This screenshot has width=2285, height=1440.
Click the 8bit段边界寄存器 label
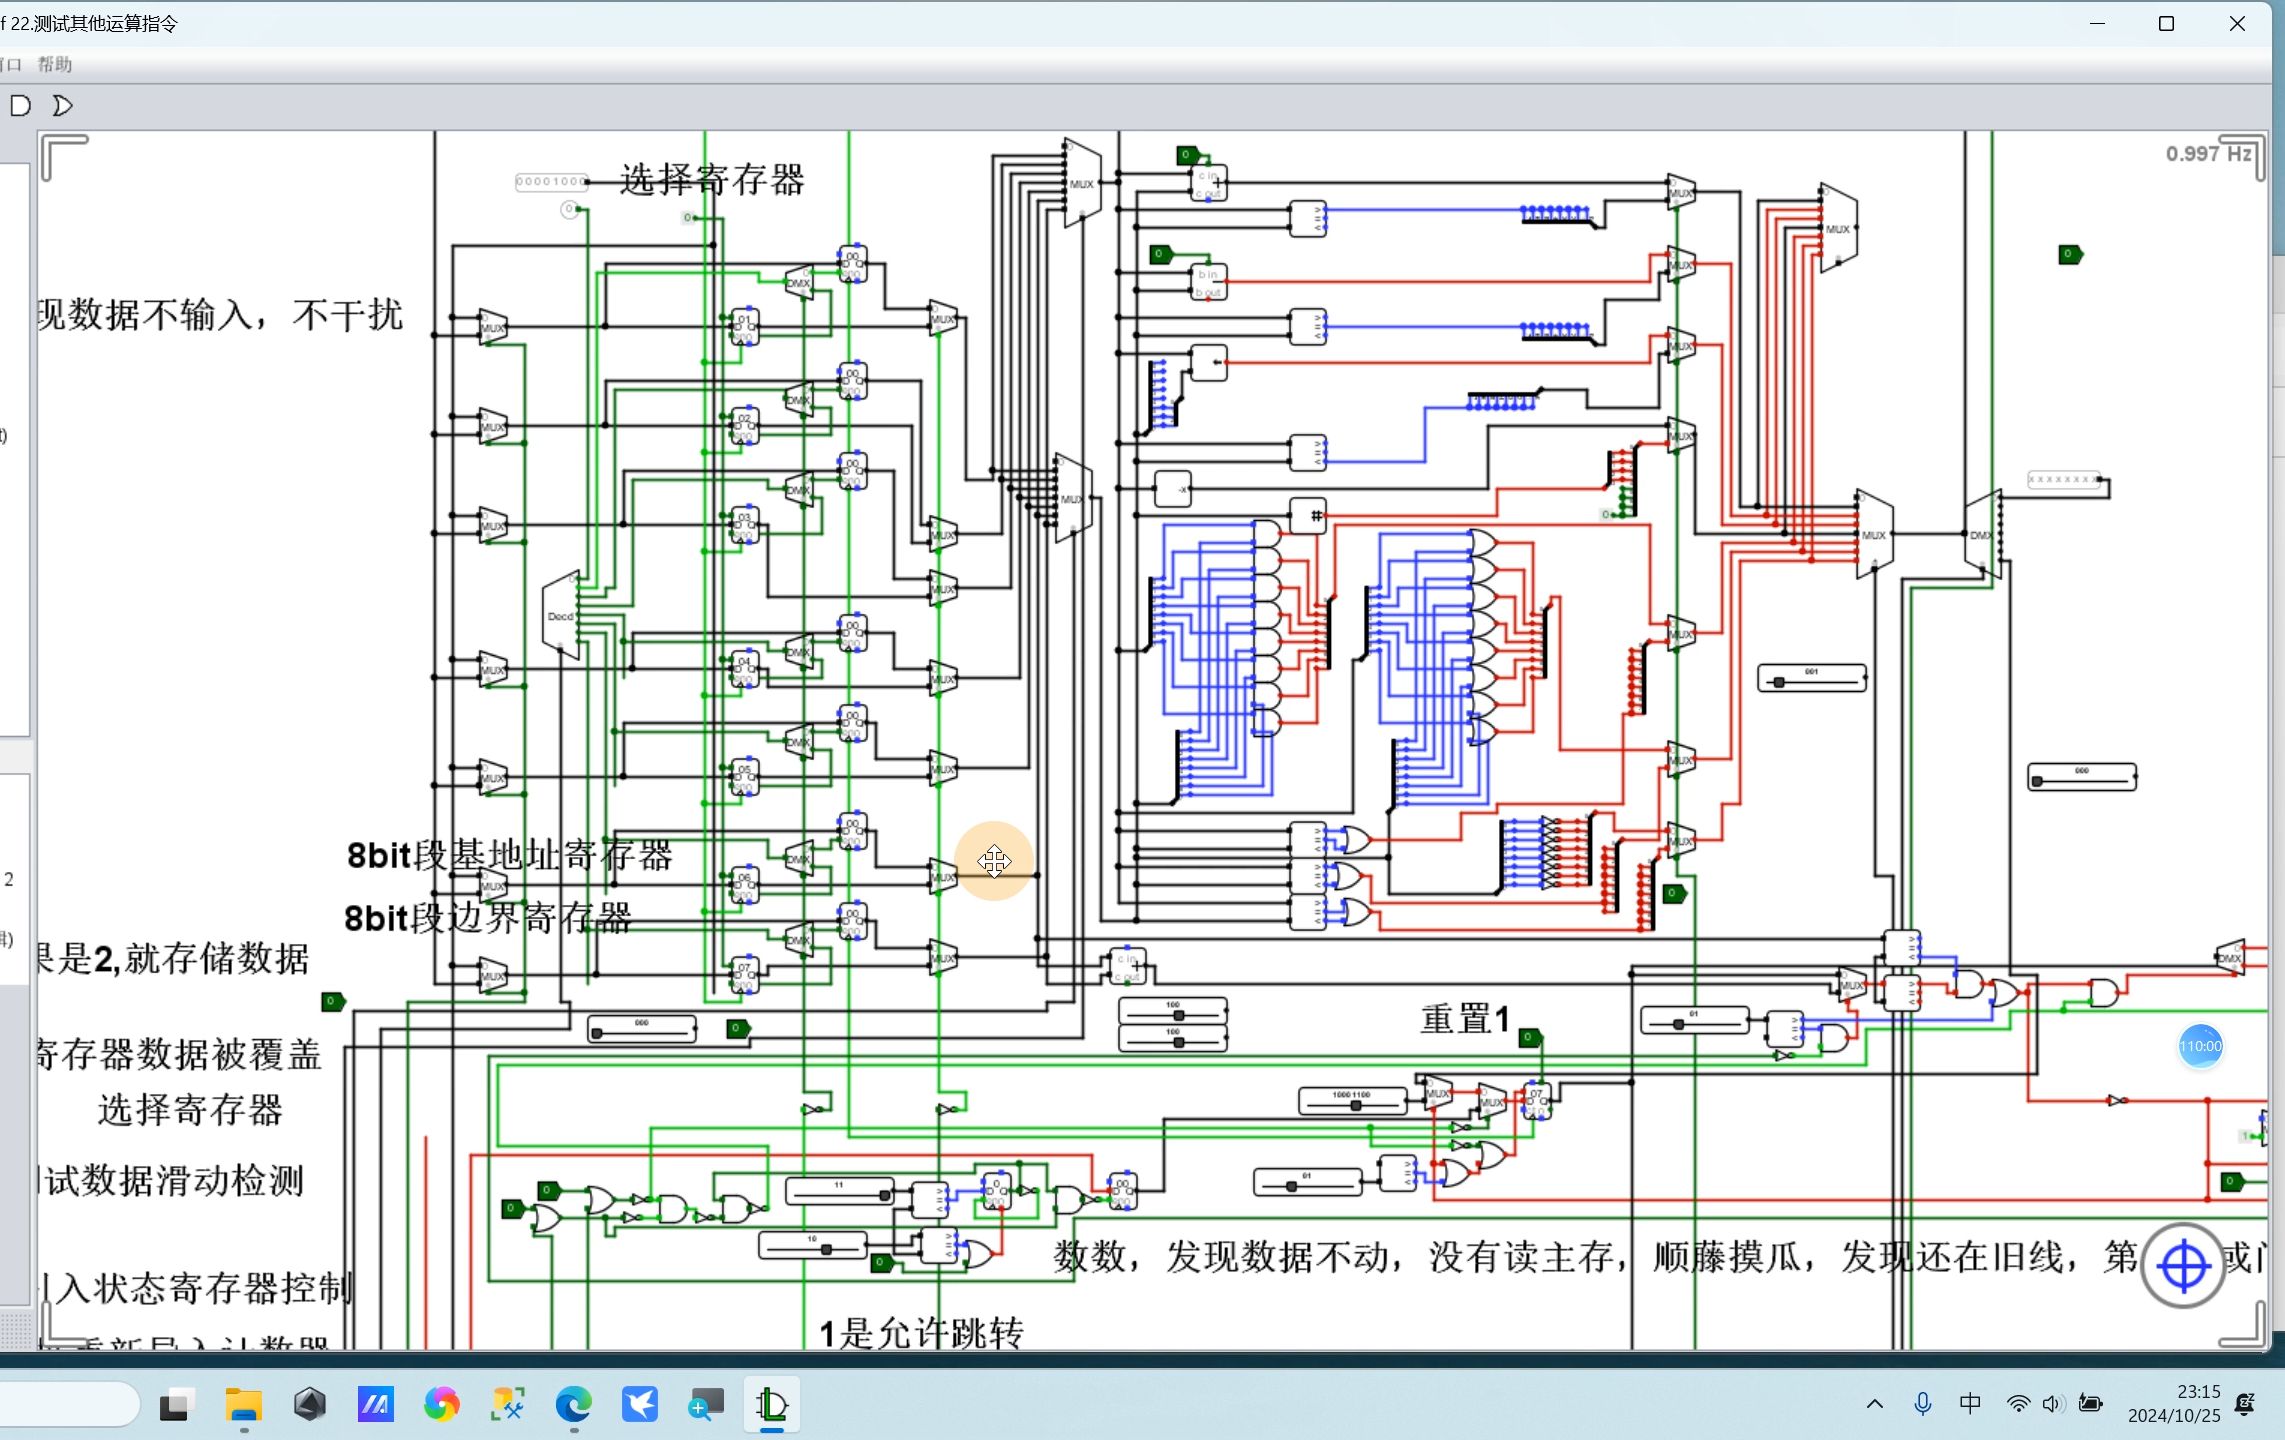[x=488, y=918]
